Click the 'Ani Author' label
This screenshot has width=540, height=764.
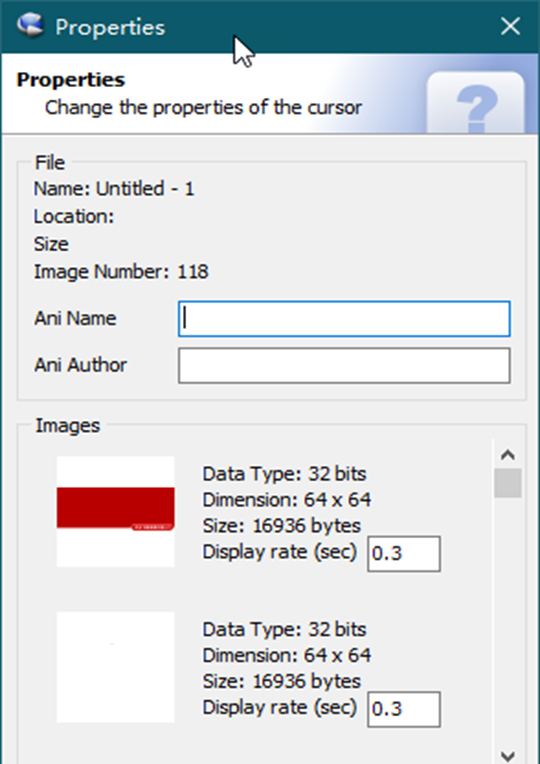[x=80, y=365]
